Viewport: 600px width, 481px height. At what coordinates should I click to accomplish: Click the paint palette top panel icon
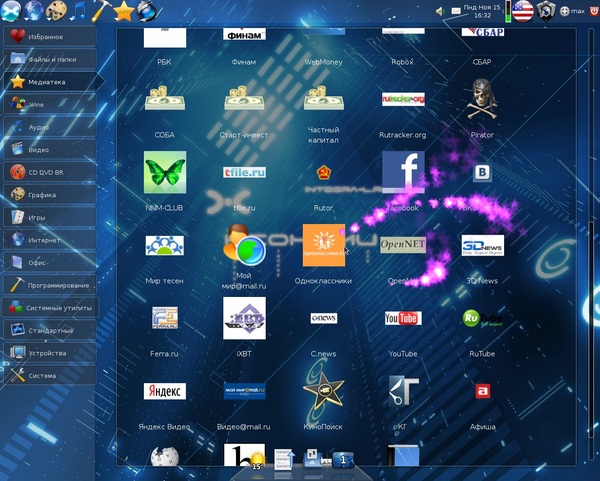(x=56, y=10)
